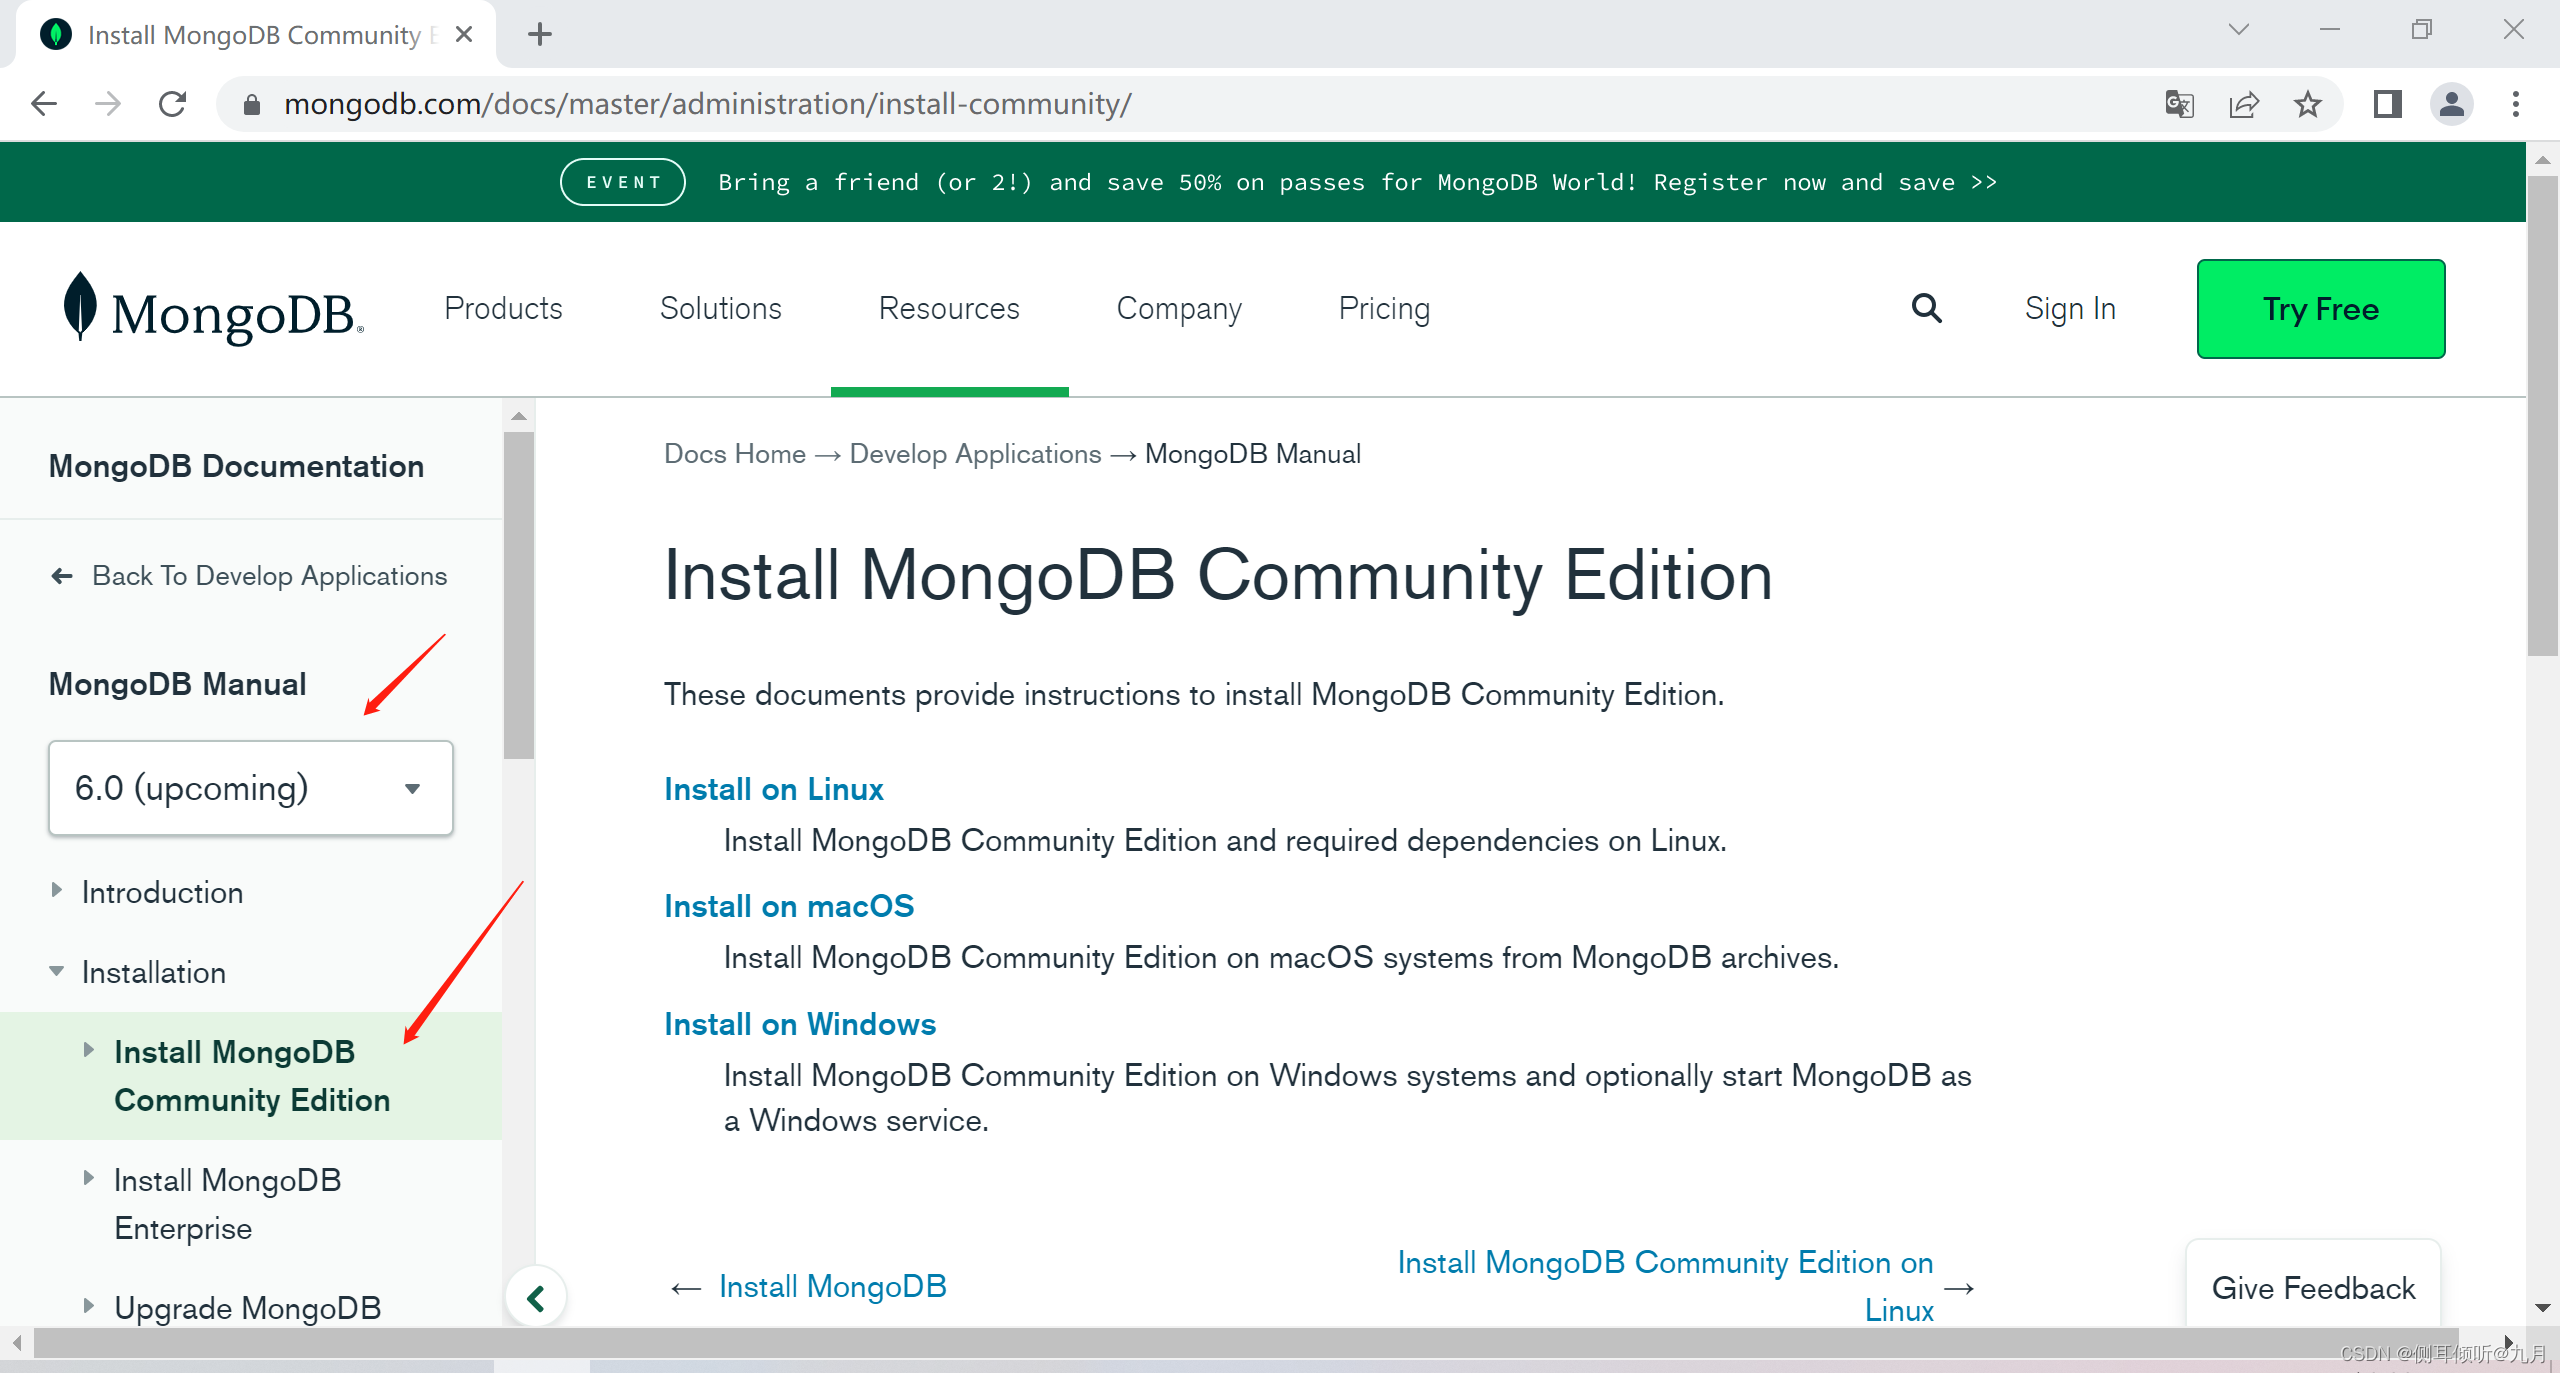The height and width of the screenshot is (1373, 2560).
Task: Open the tab search chevron
Action: pyautogui.click(x=2239, y=30)
